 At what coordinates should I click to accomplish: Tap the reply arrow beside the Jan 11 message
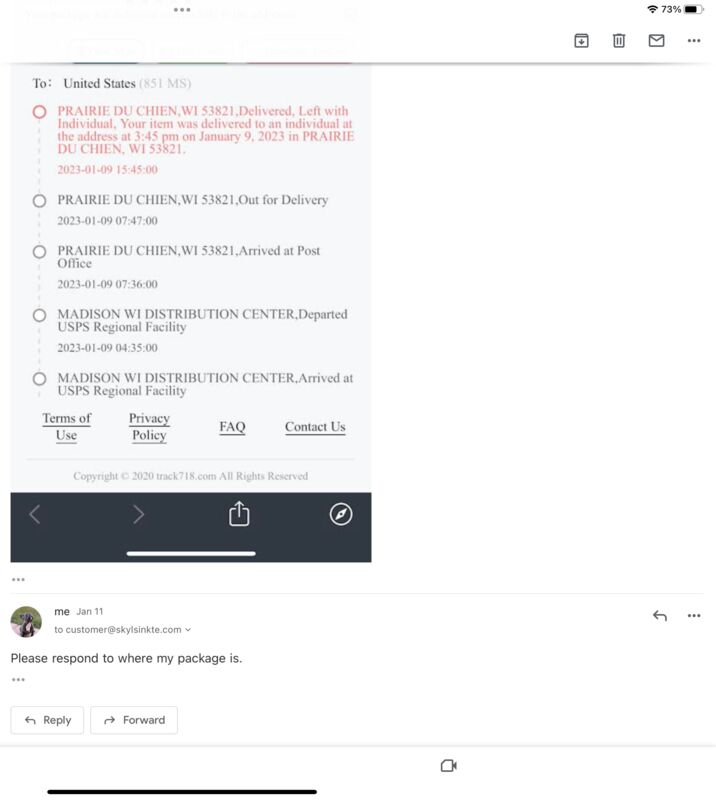click(x=659, y=615)
